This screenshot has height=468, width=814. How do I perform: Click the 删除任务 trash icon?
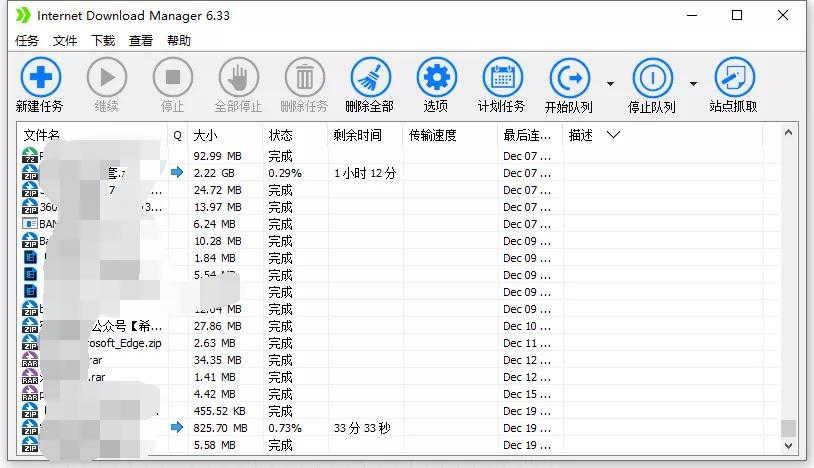pos(304,77)
